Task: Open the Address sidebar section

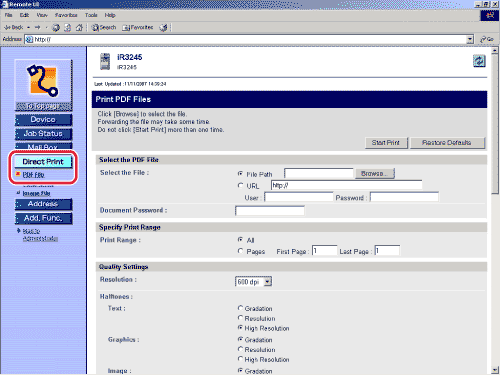Action: click(43, 204)
